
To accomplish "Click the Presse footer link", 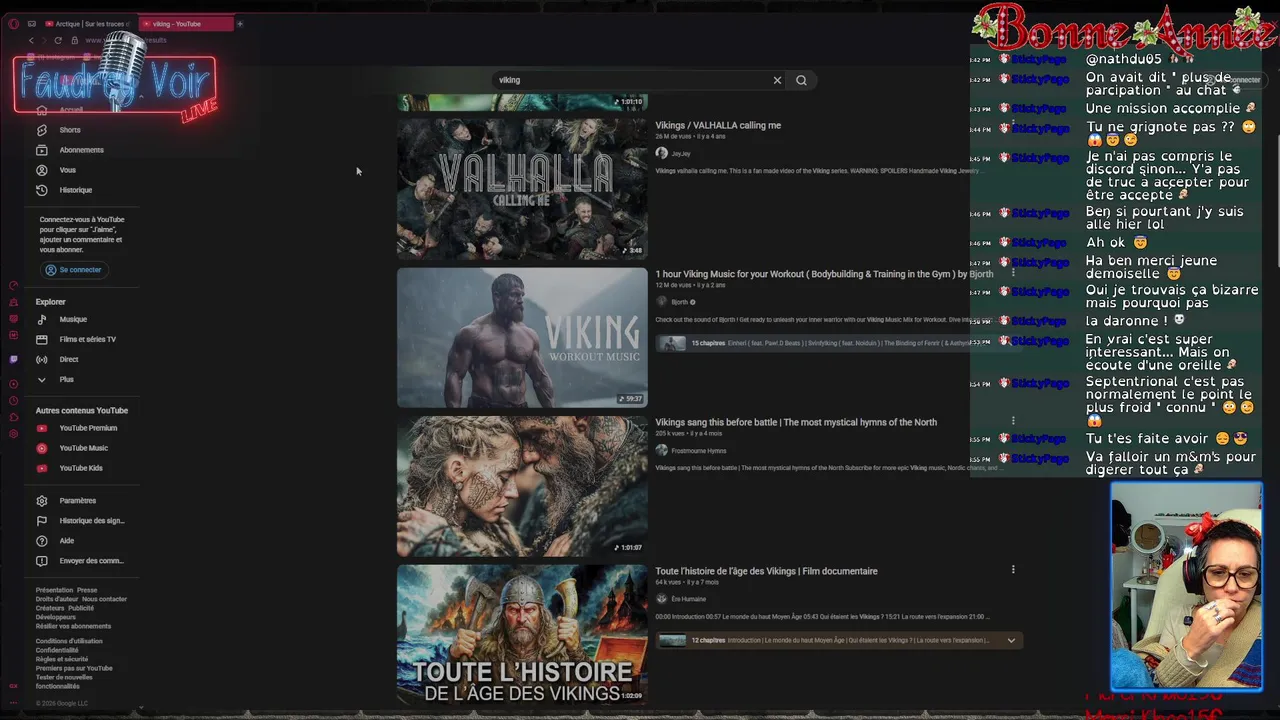I will (x=87, y=590).
